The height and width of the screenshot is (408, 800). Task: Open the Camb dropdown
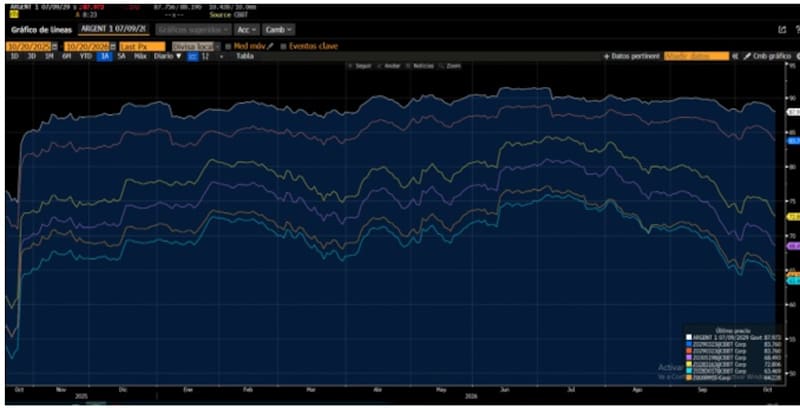(279, 30)
